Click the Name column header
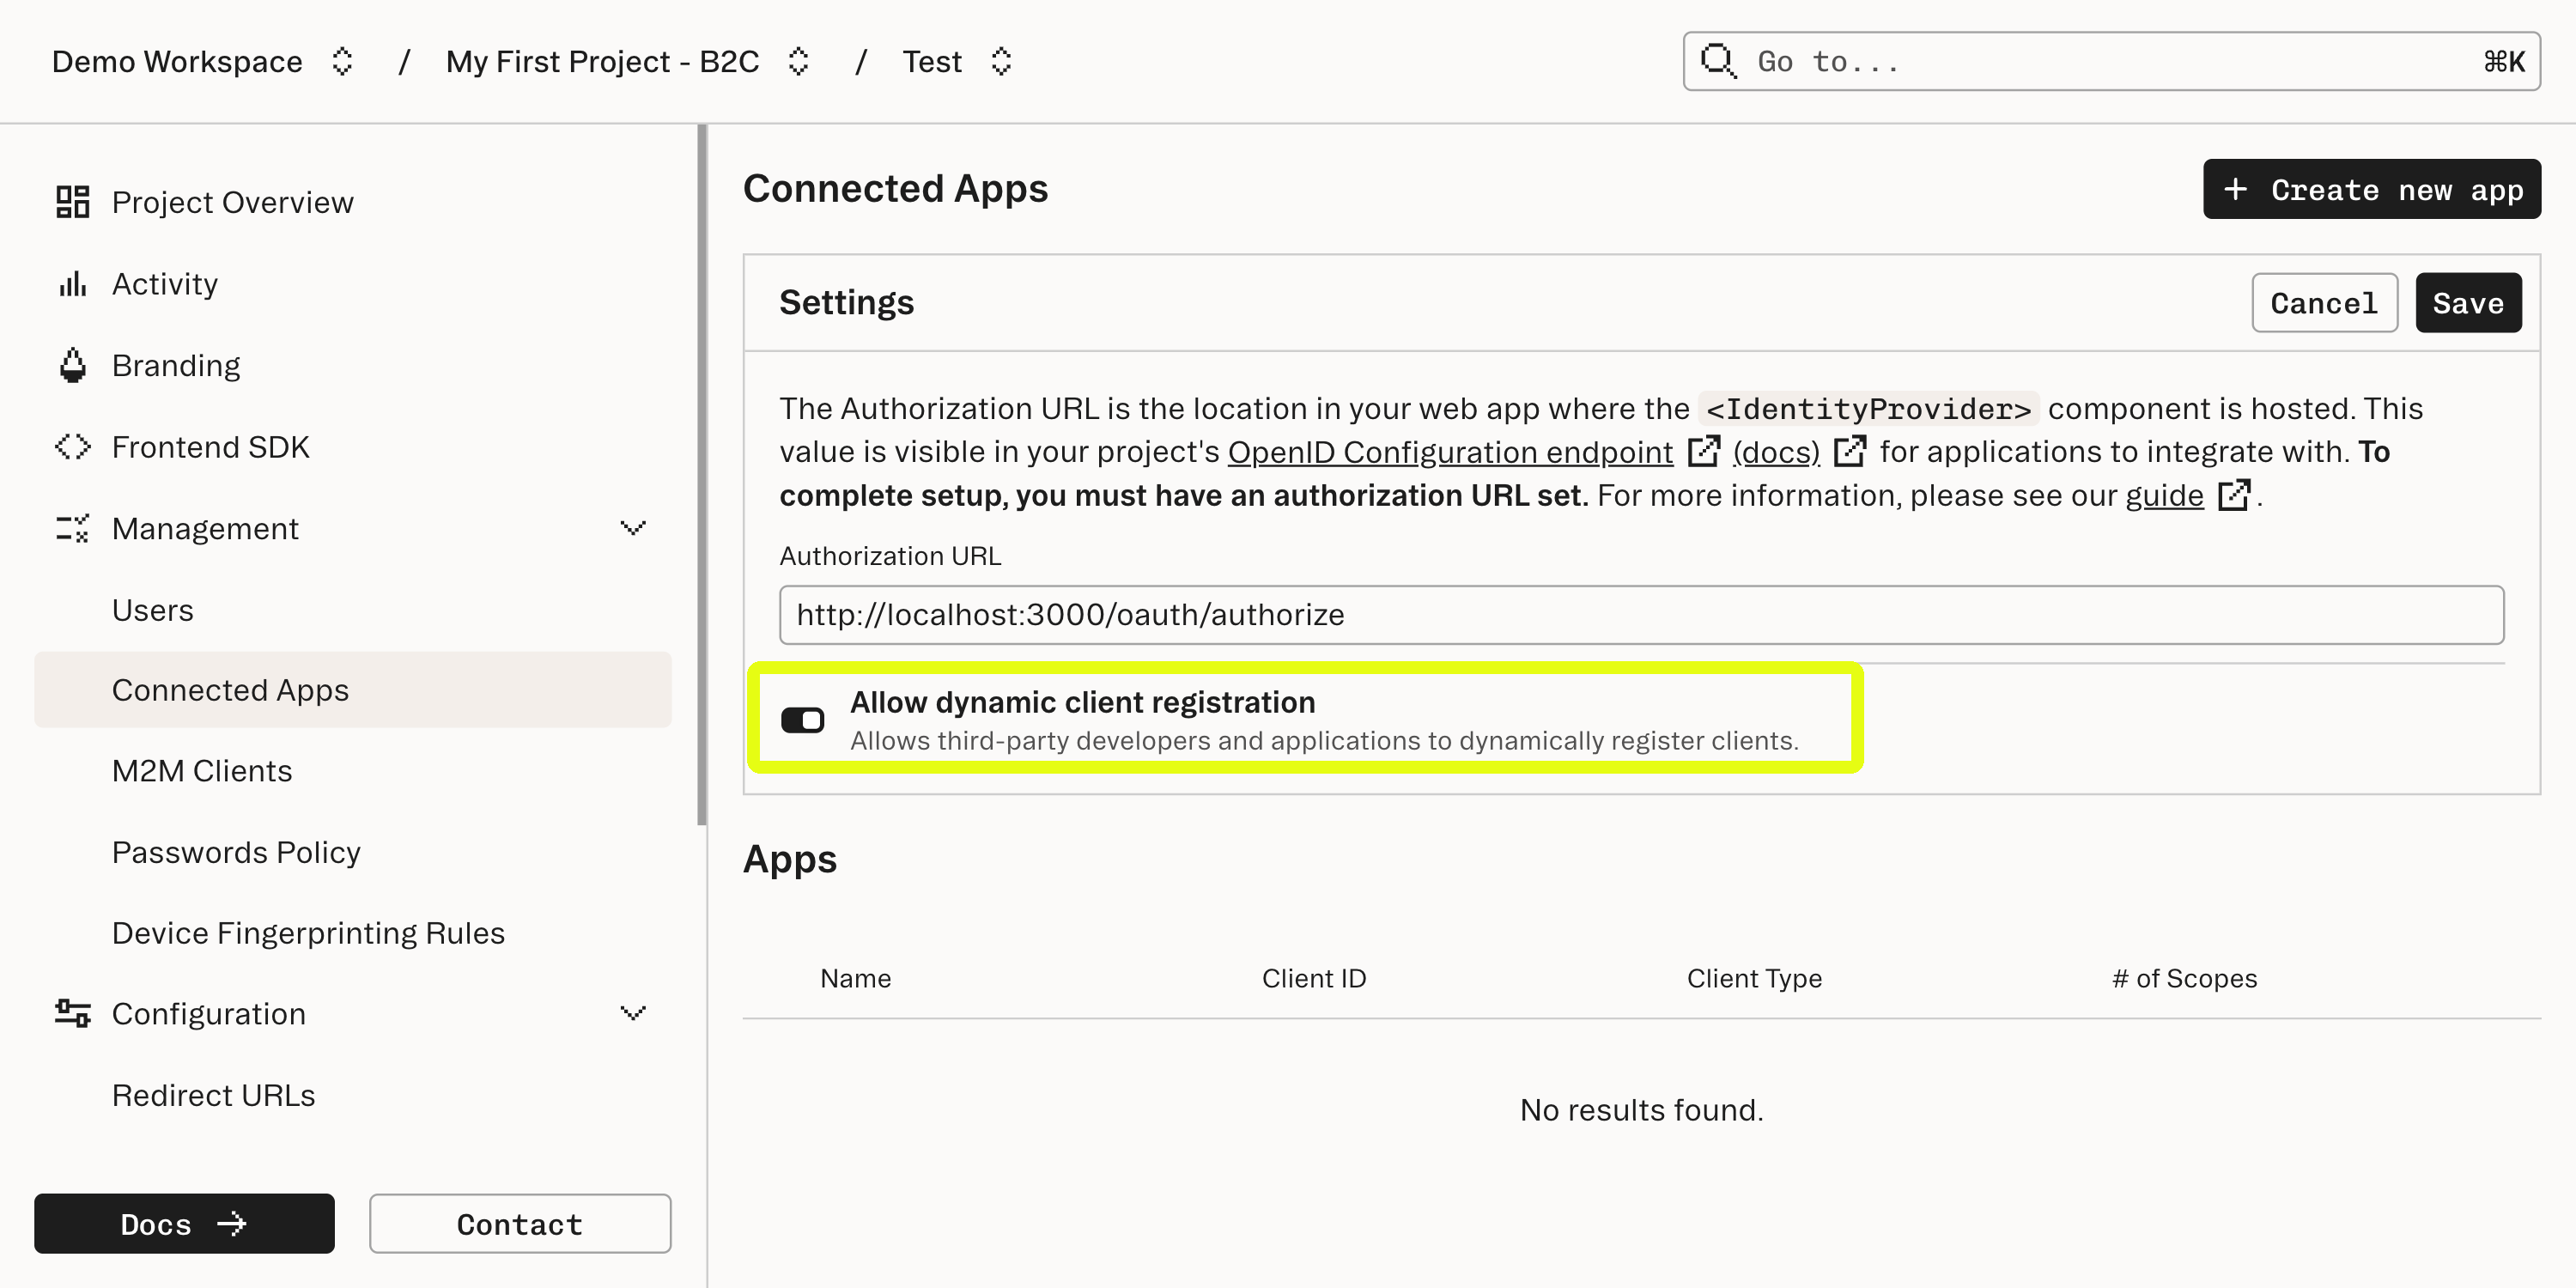This screenshot has width=2576, height=1288. coord(855,978)
